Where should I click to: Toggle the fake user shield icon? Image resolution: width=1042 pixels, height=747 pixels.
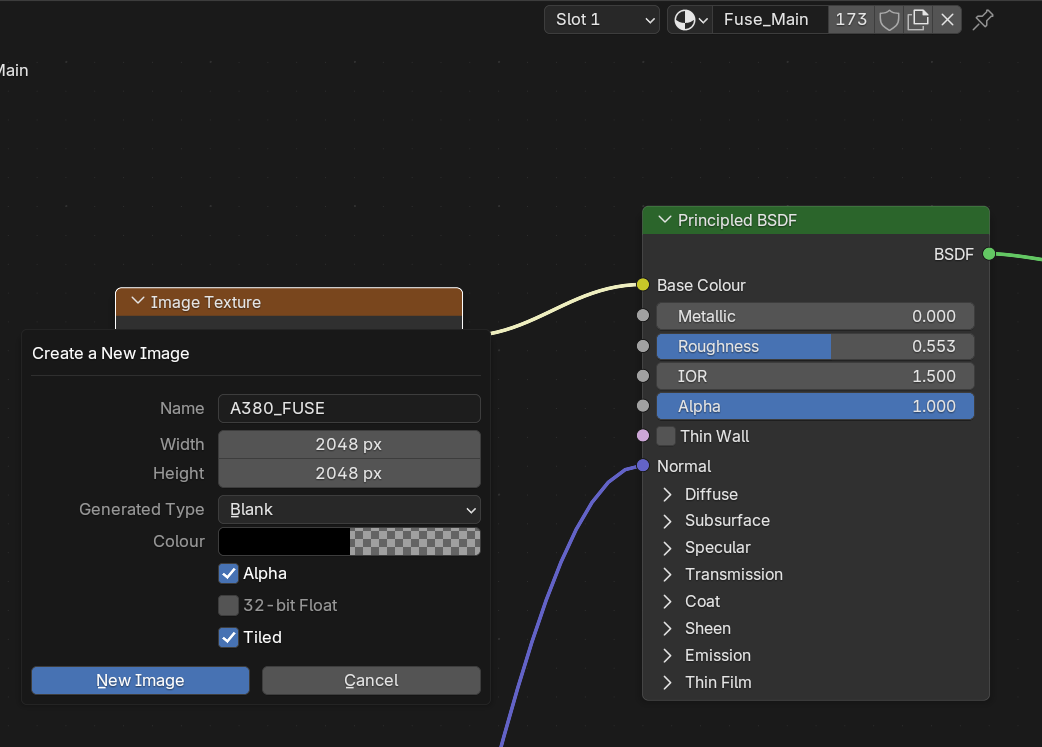coord(889,20)
